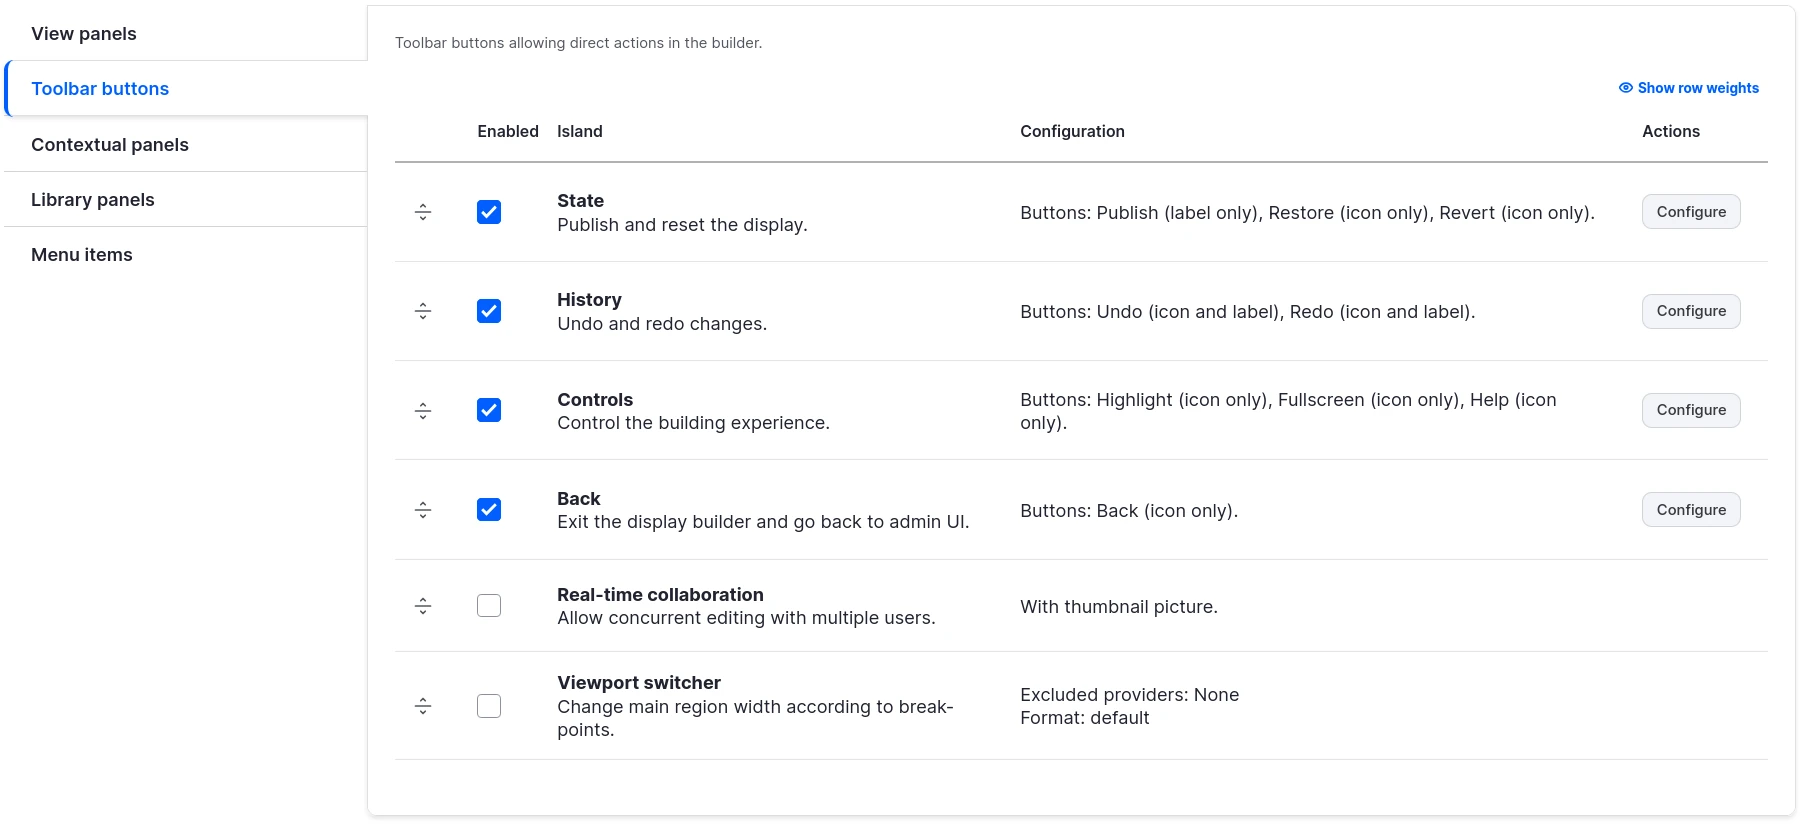The image size is (1813, 826).
Task: Click the eye icon beside Show row weights
Action: (x=1626, y=88)
